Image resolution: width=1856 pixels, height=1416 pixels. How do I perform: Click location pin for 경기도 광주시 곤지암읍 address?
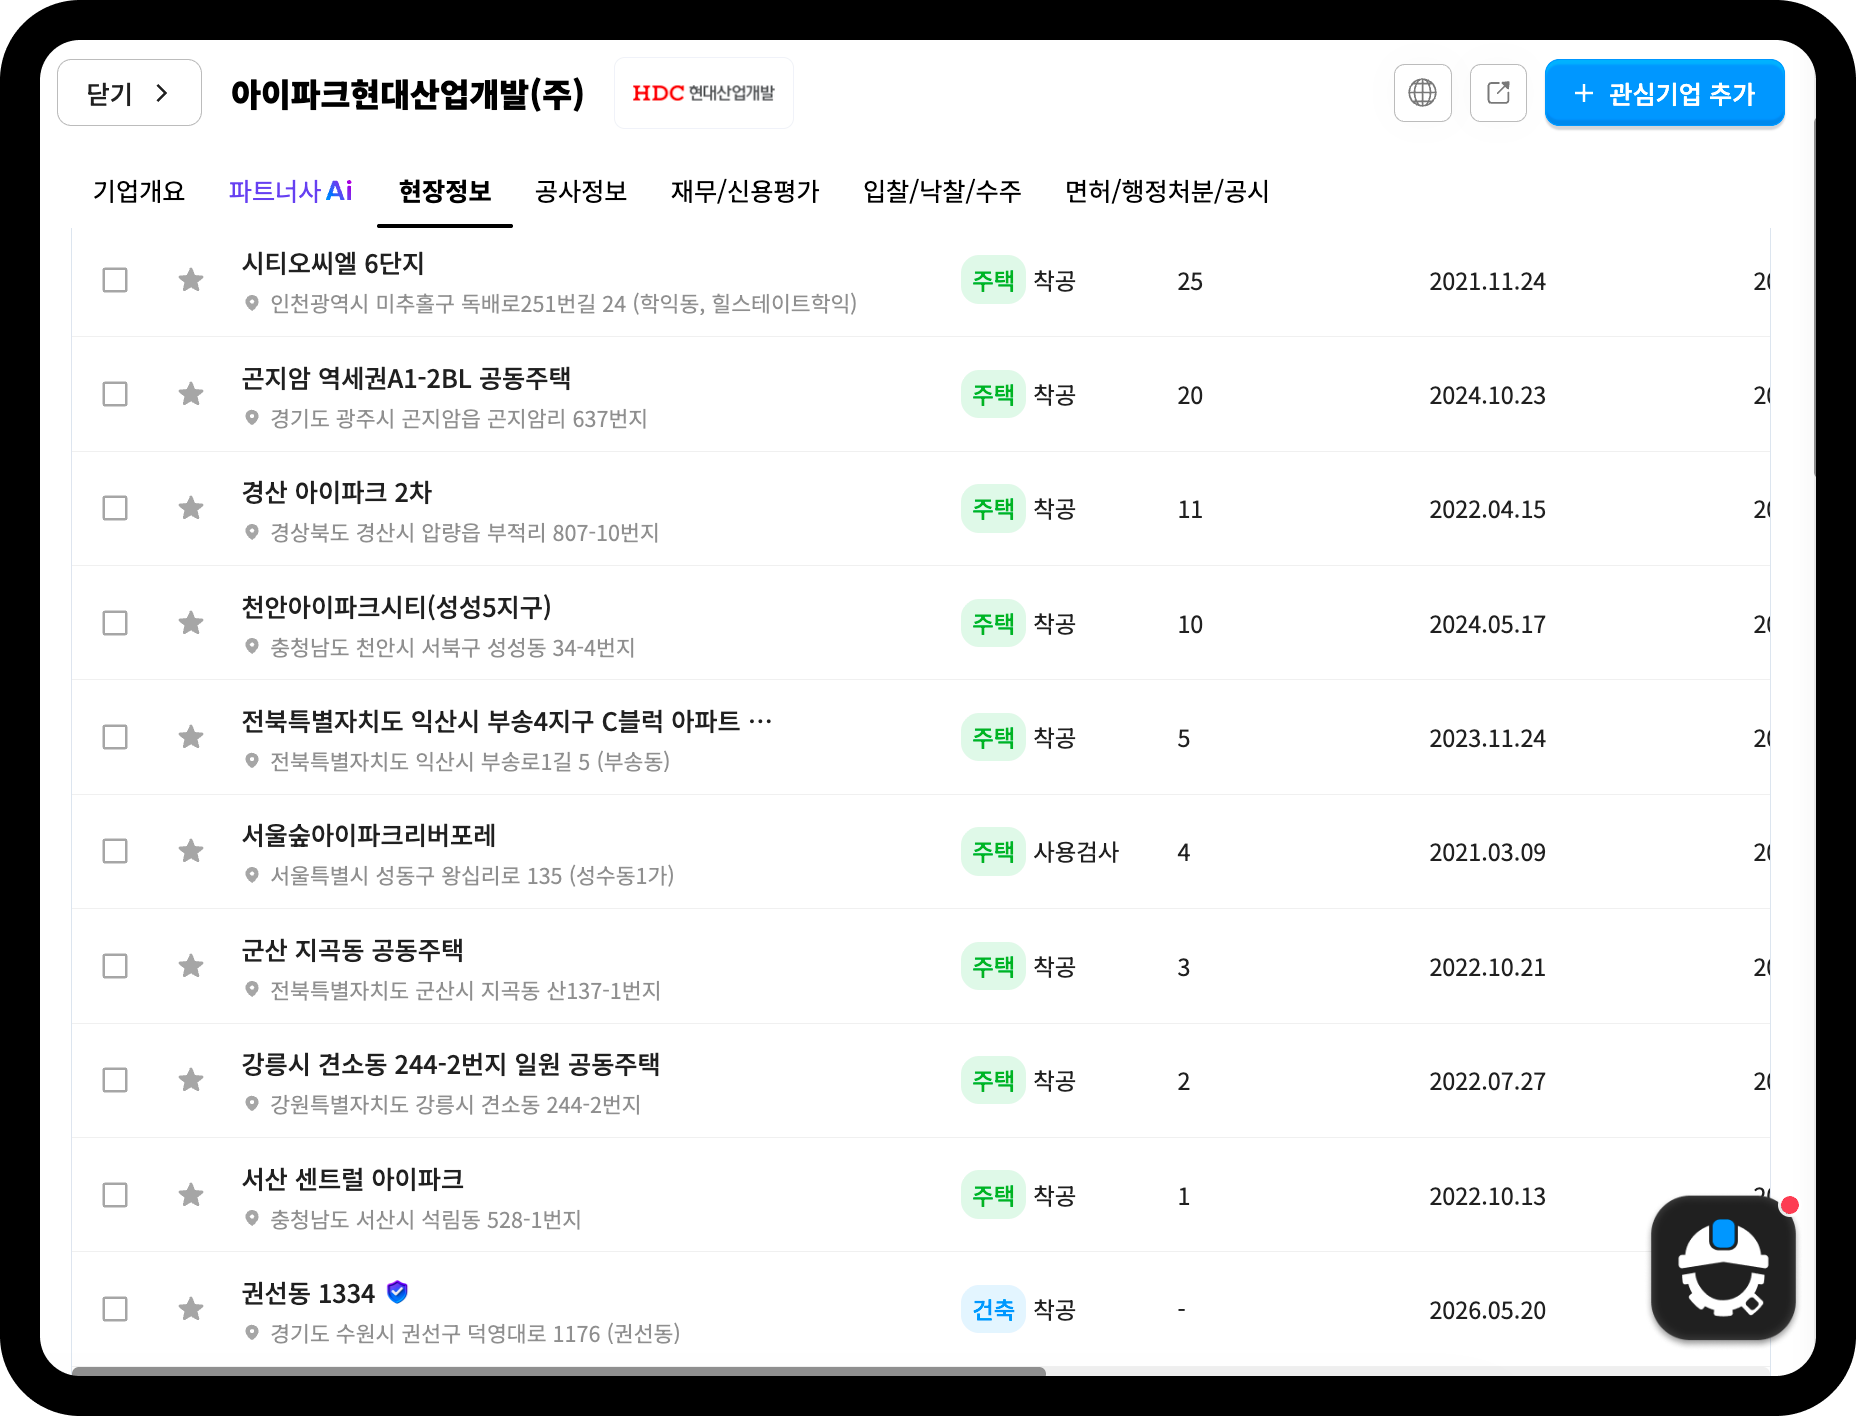coord(252,418)
